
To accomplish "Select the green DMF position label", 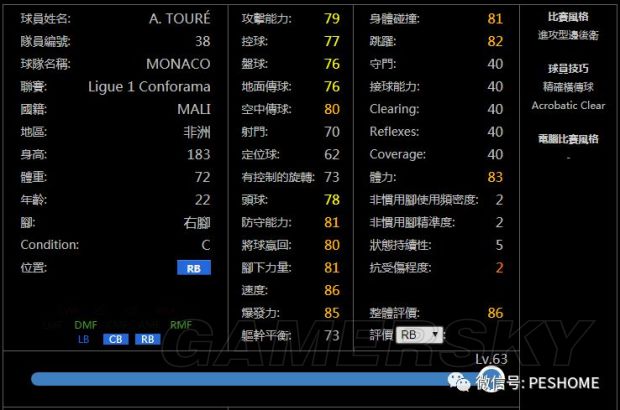I will coord(86,325).
